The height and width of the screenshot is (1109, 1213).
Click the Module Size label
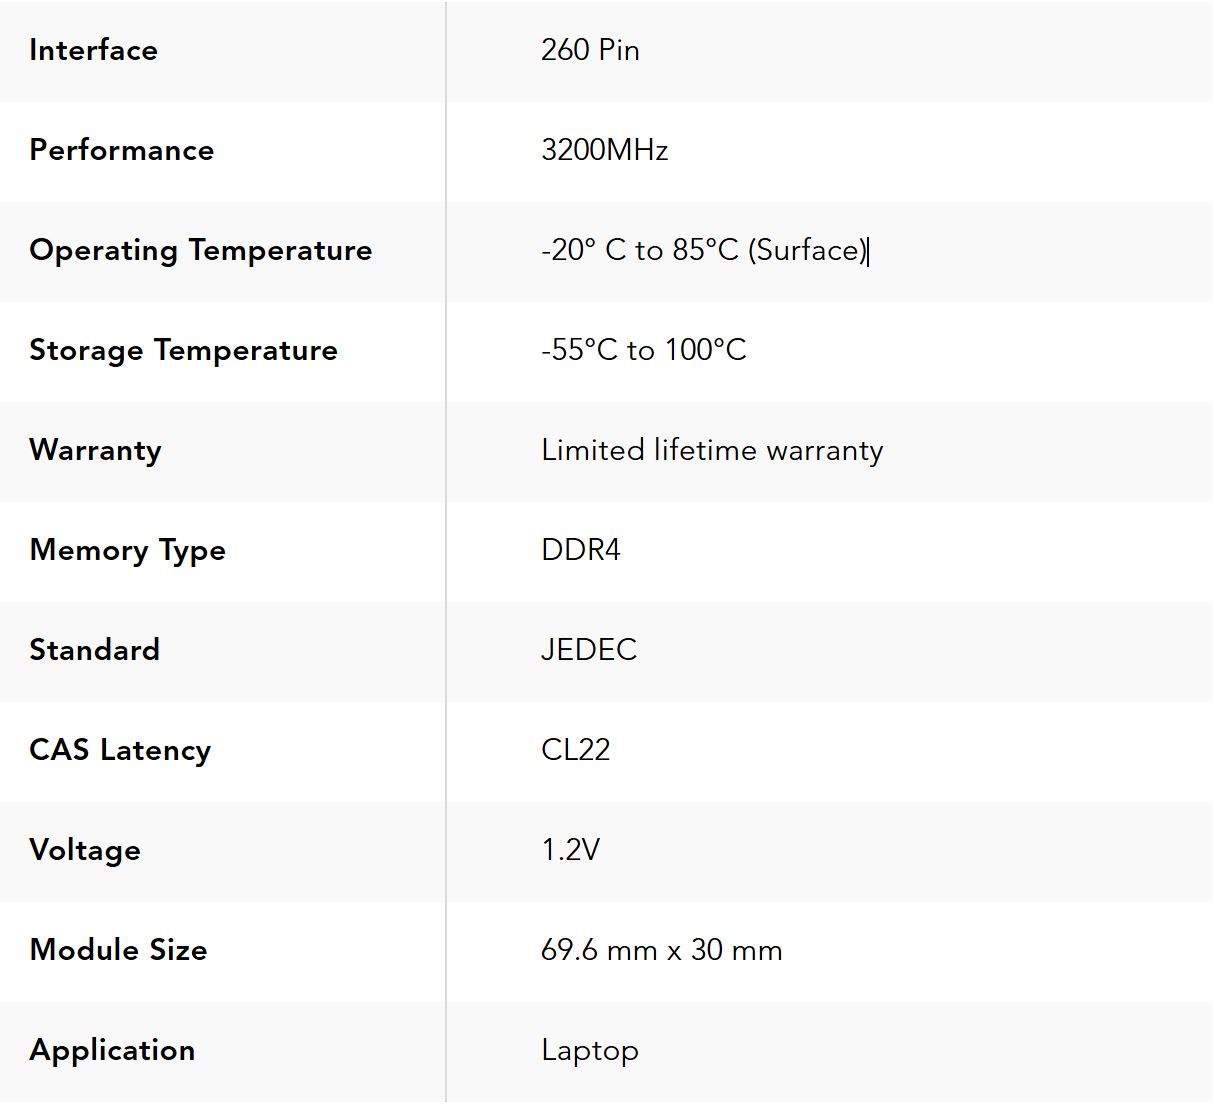118,950
